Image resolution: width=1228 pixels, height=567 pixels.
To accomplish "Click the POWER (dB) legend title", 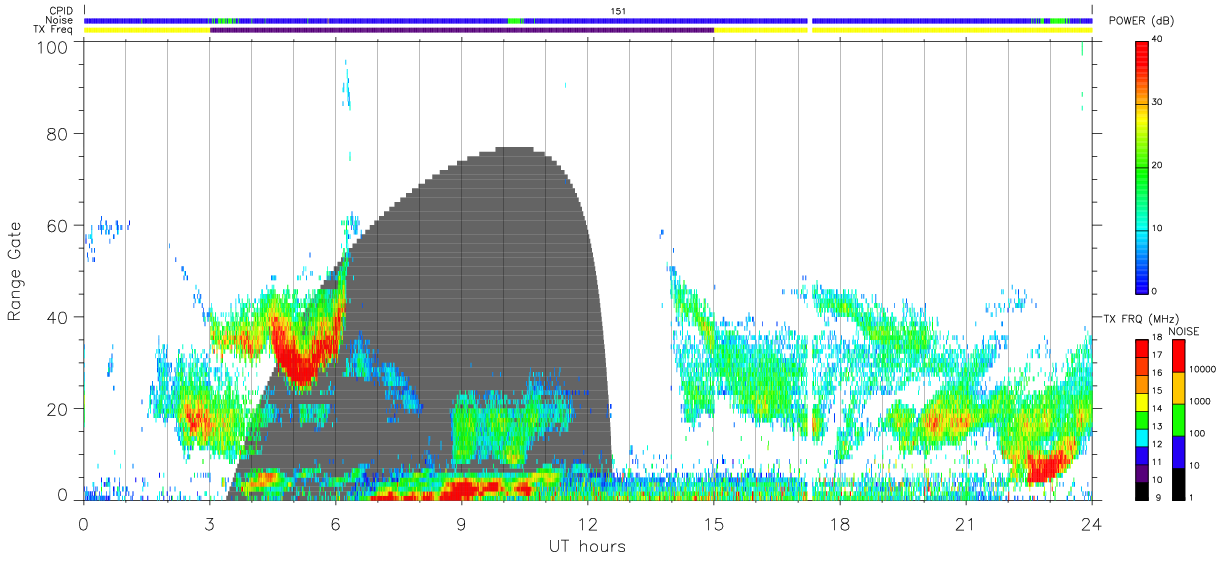I will tap(1142, 21).
